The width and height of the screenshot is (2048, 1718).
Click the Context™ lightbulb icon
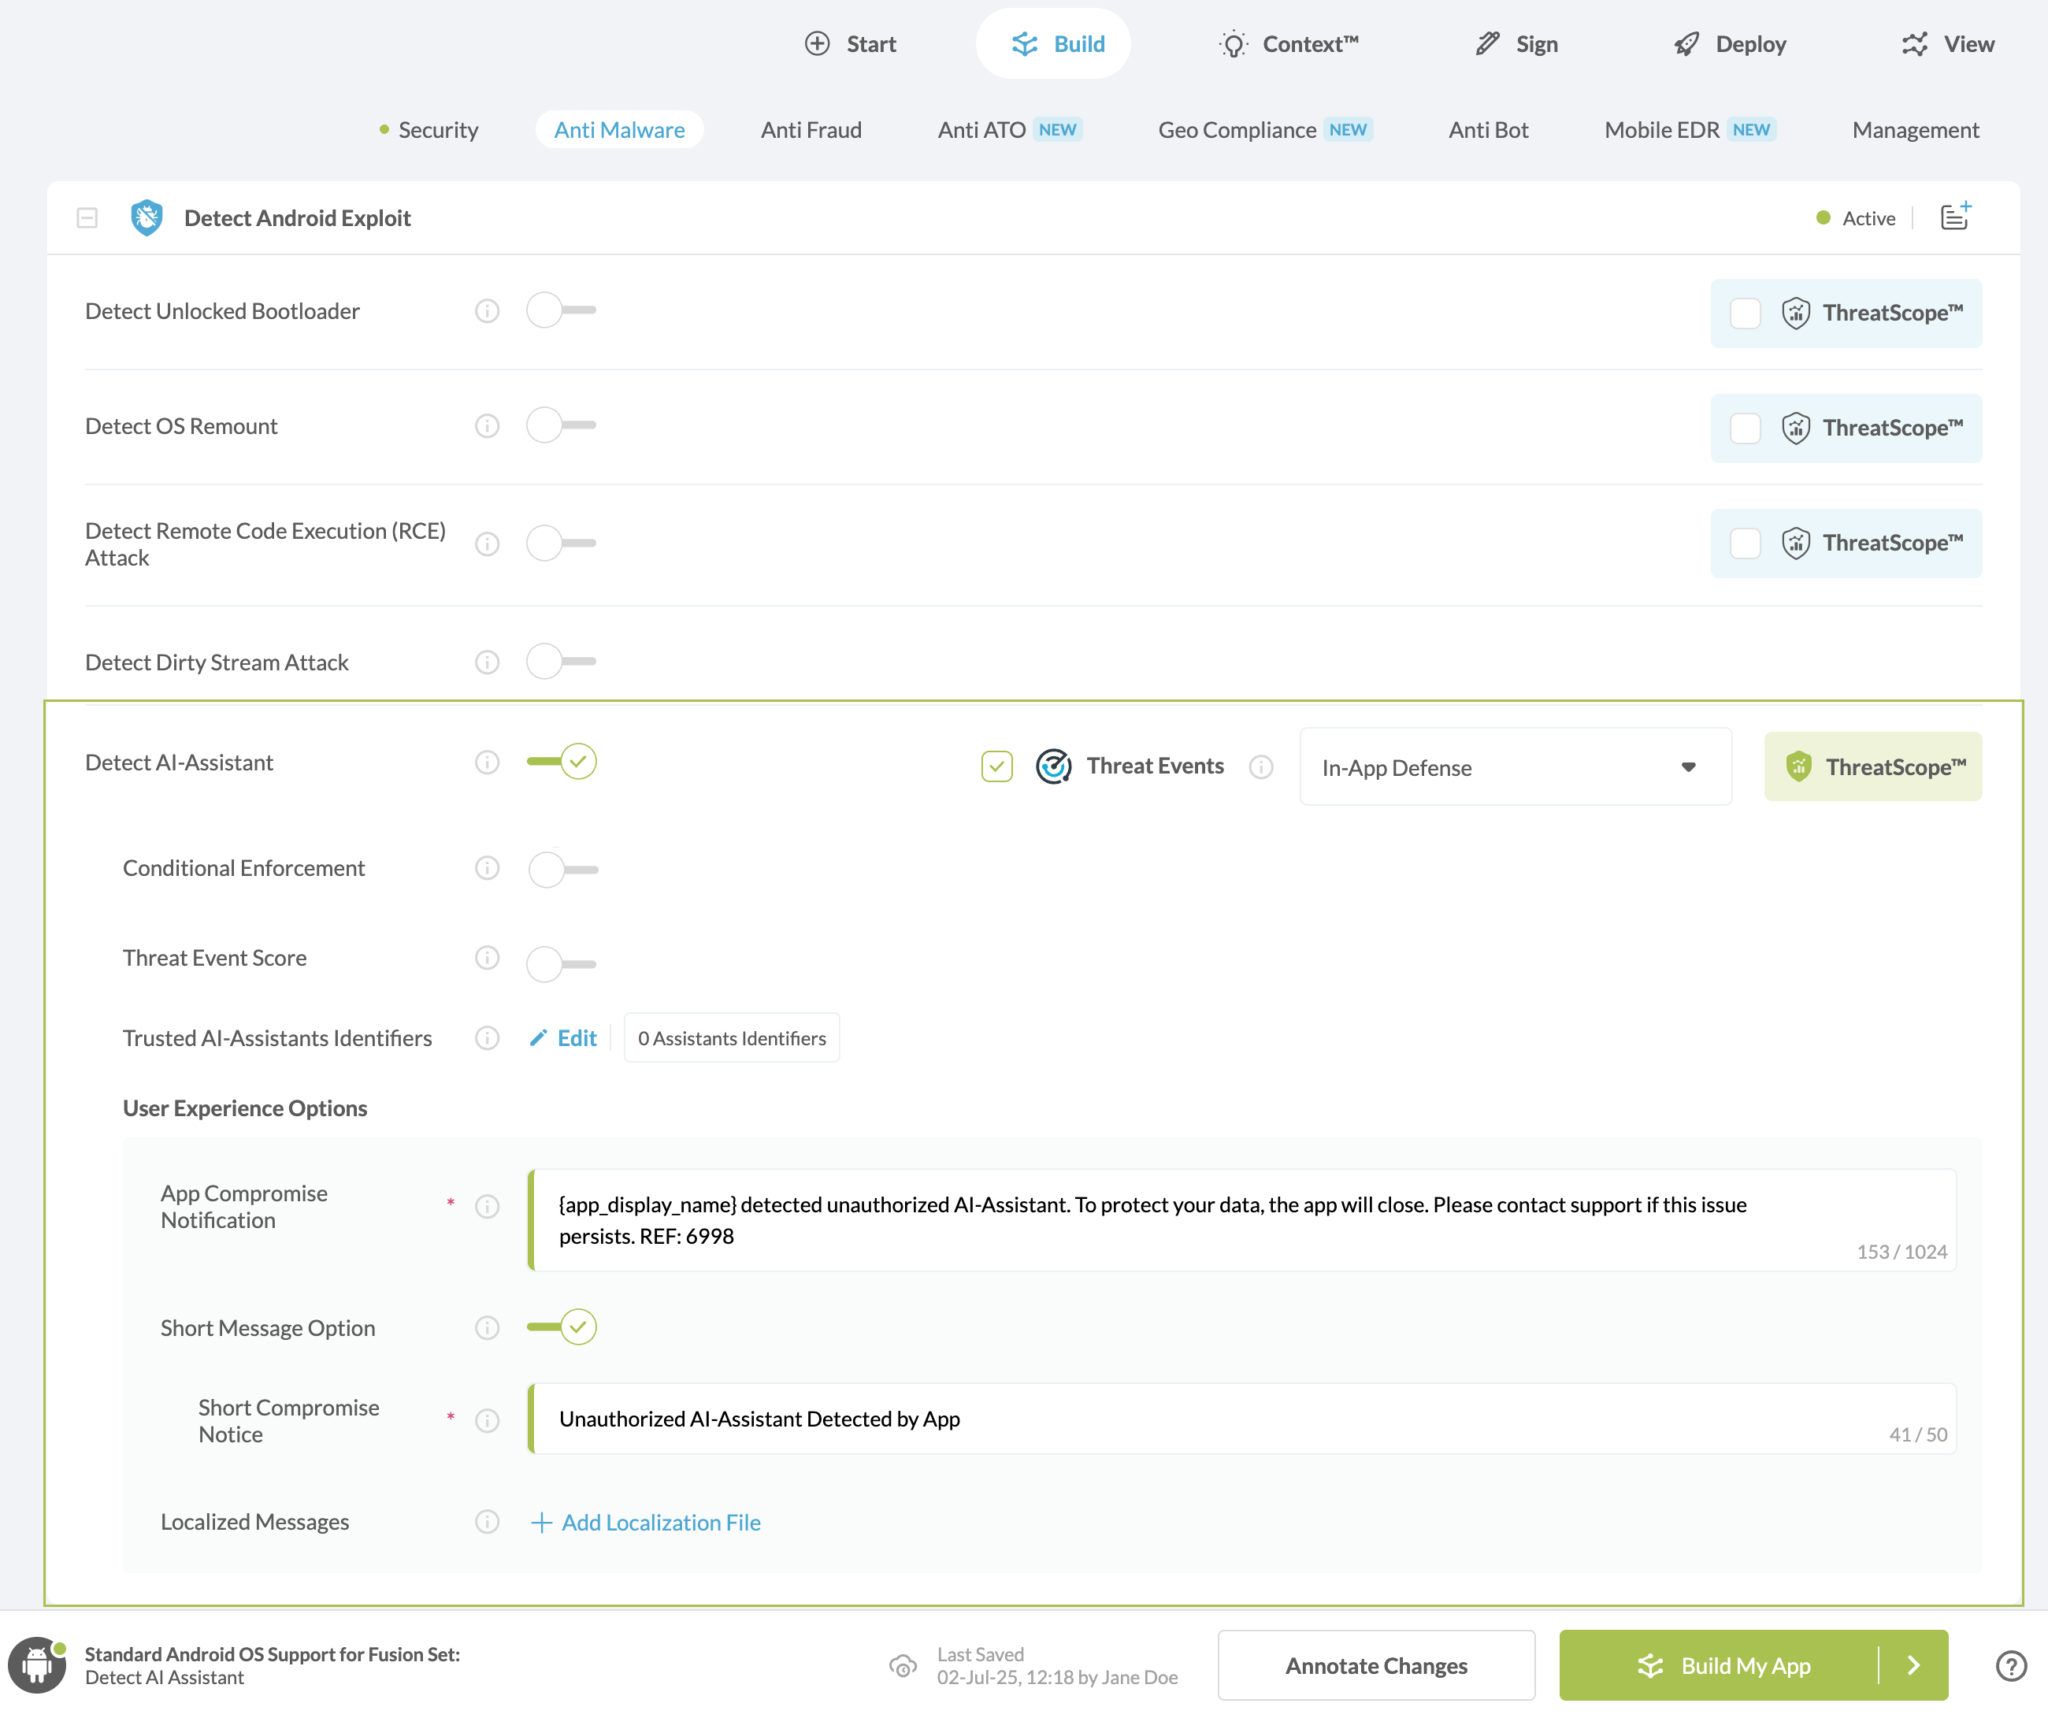click(x=1233, y=43)
